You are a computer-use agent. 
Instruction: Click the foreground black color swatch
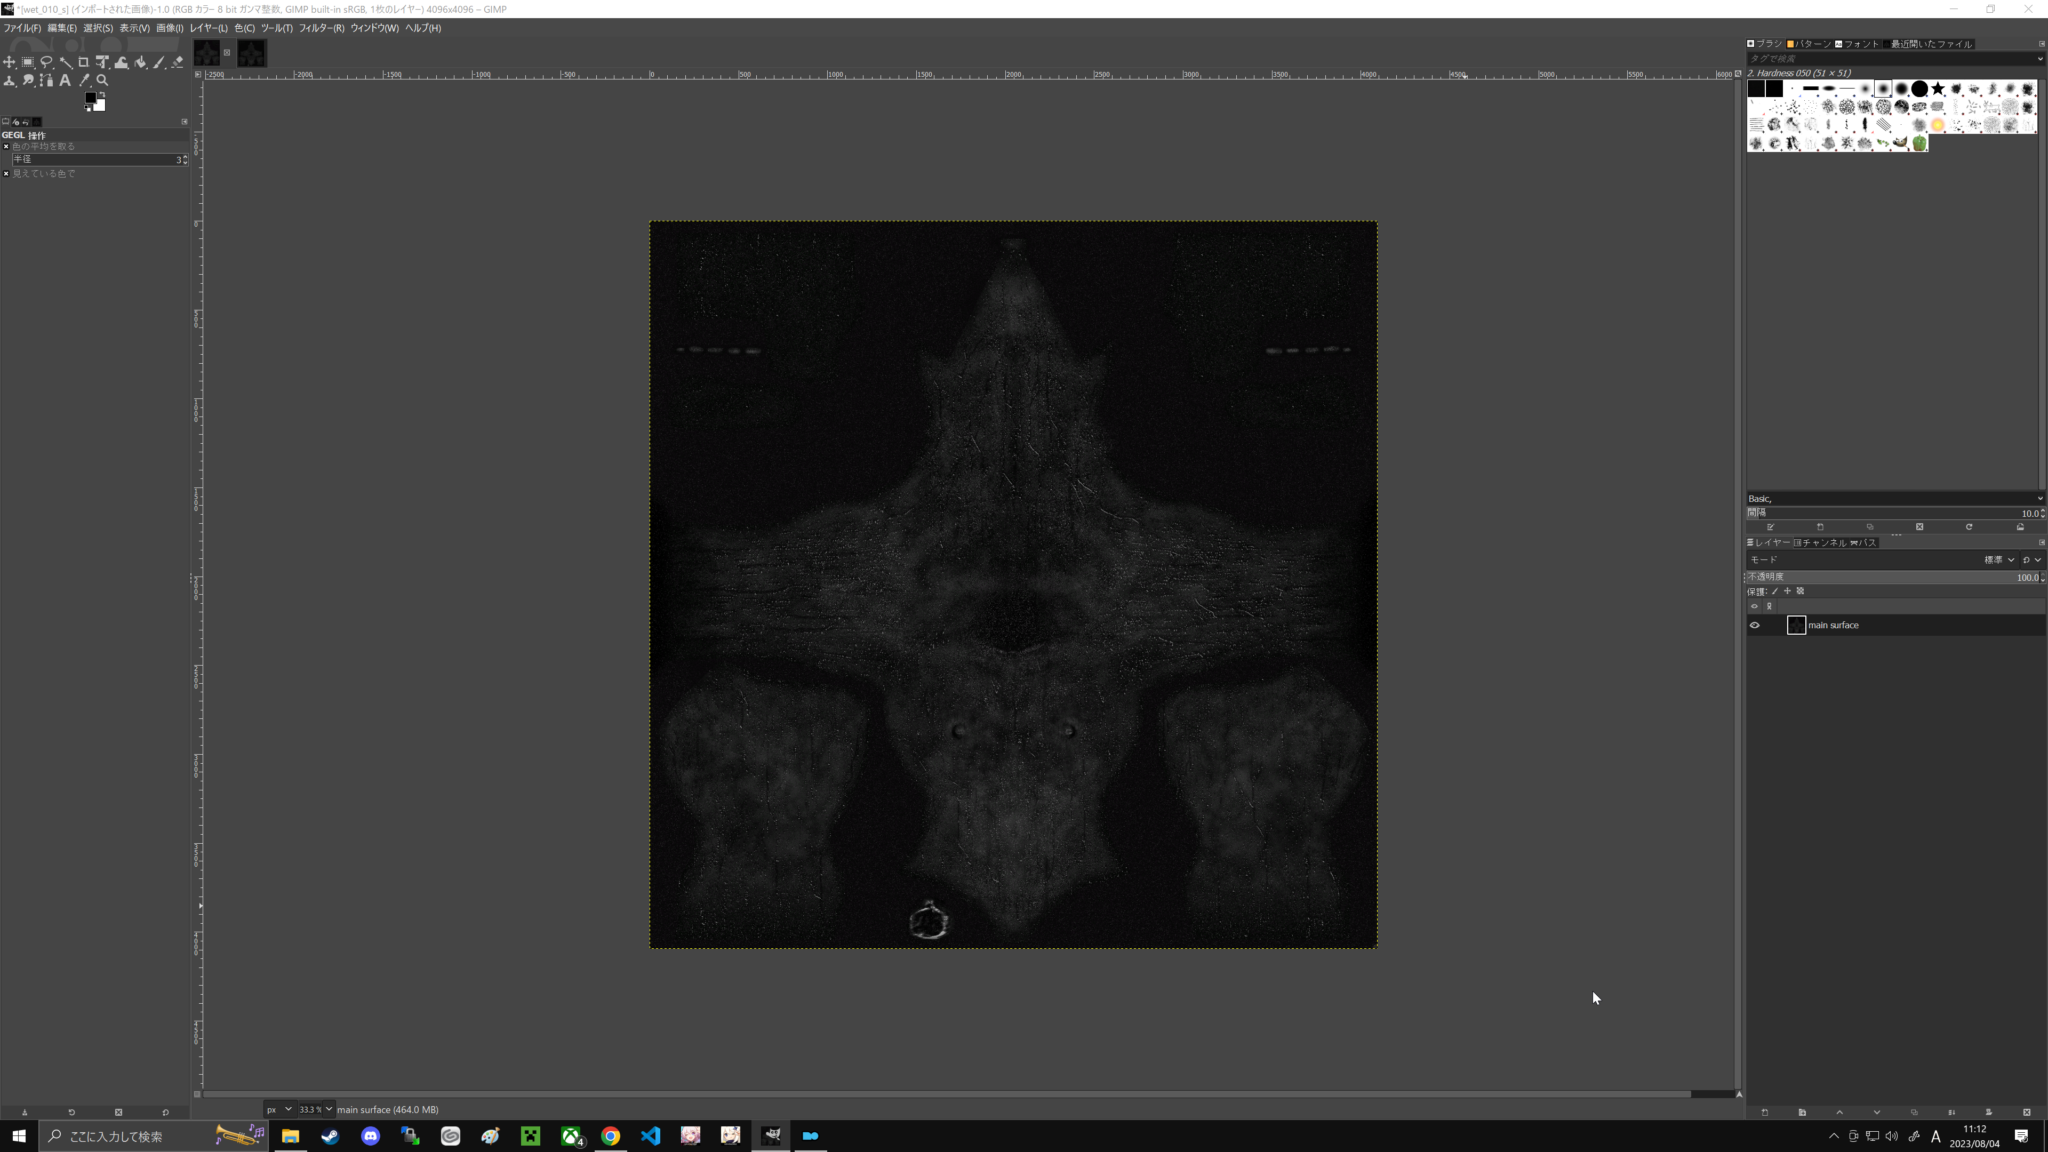click(x=91, y=98)
